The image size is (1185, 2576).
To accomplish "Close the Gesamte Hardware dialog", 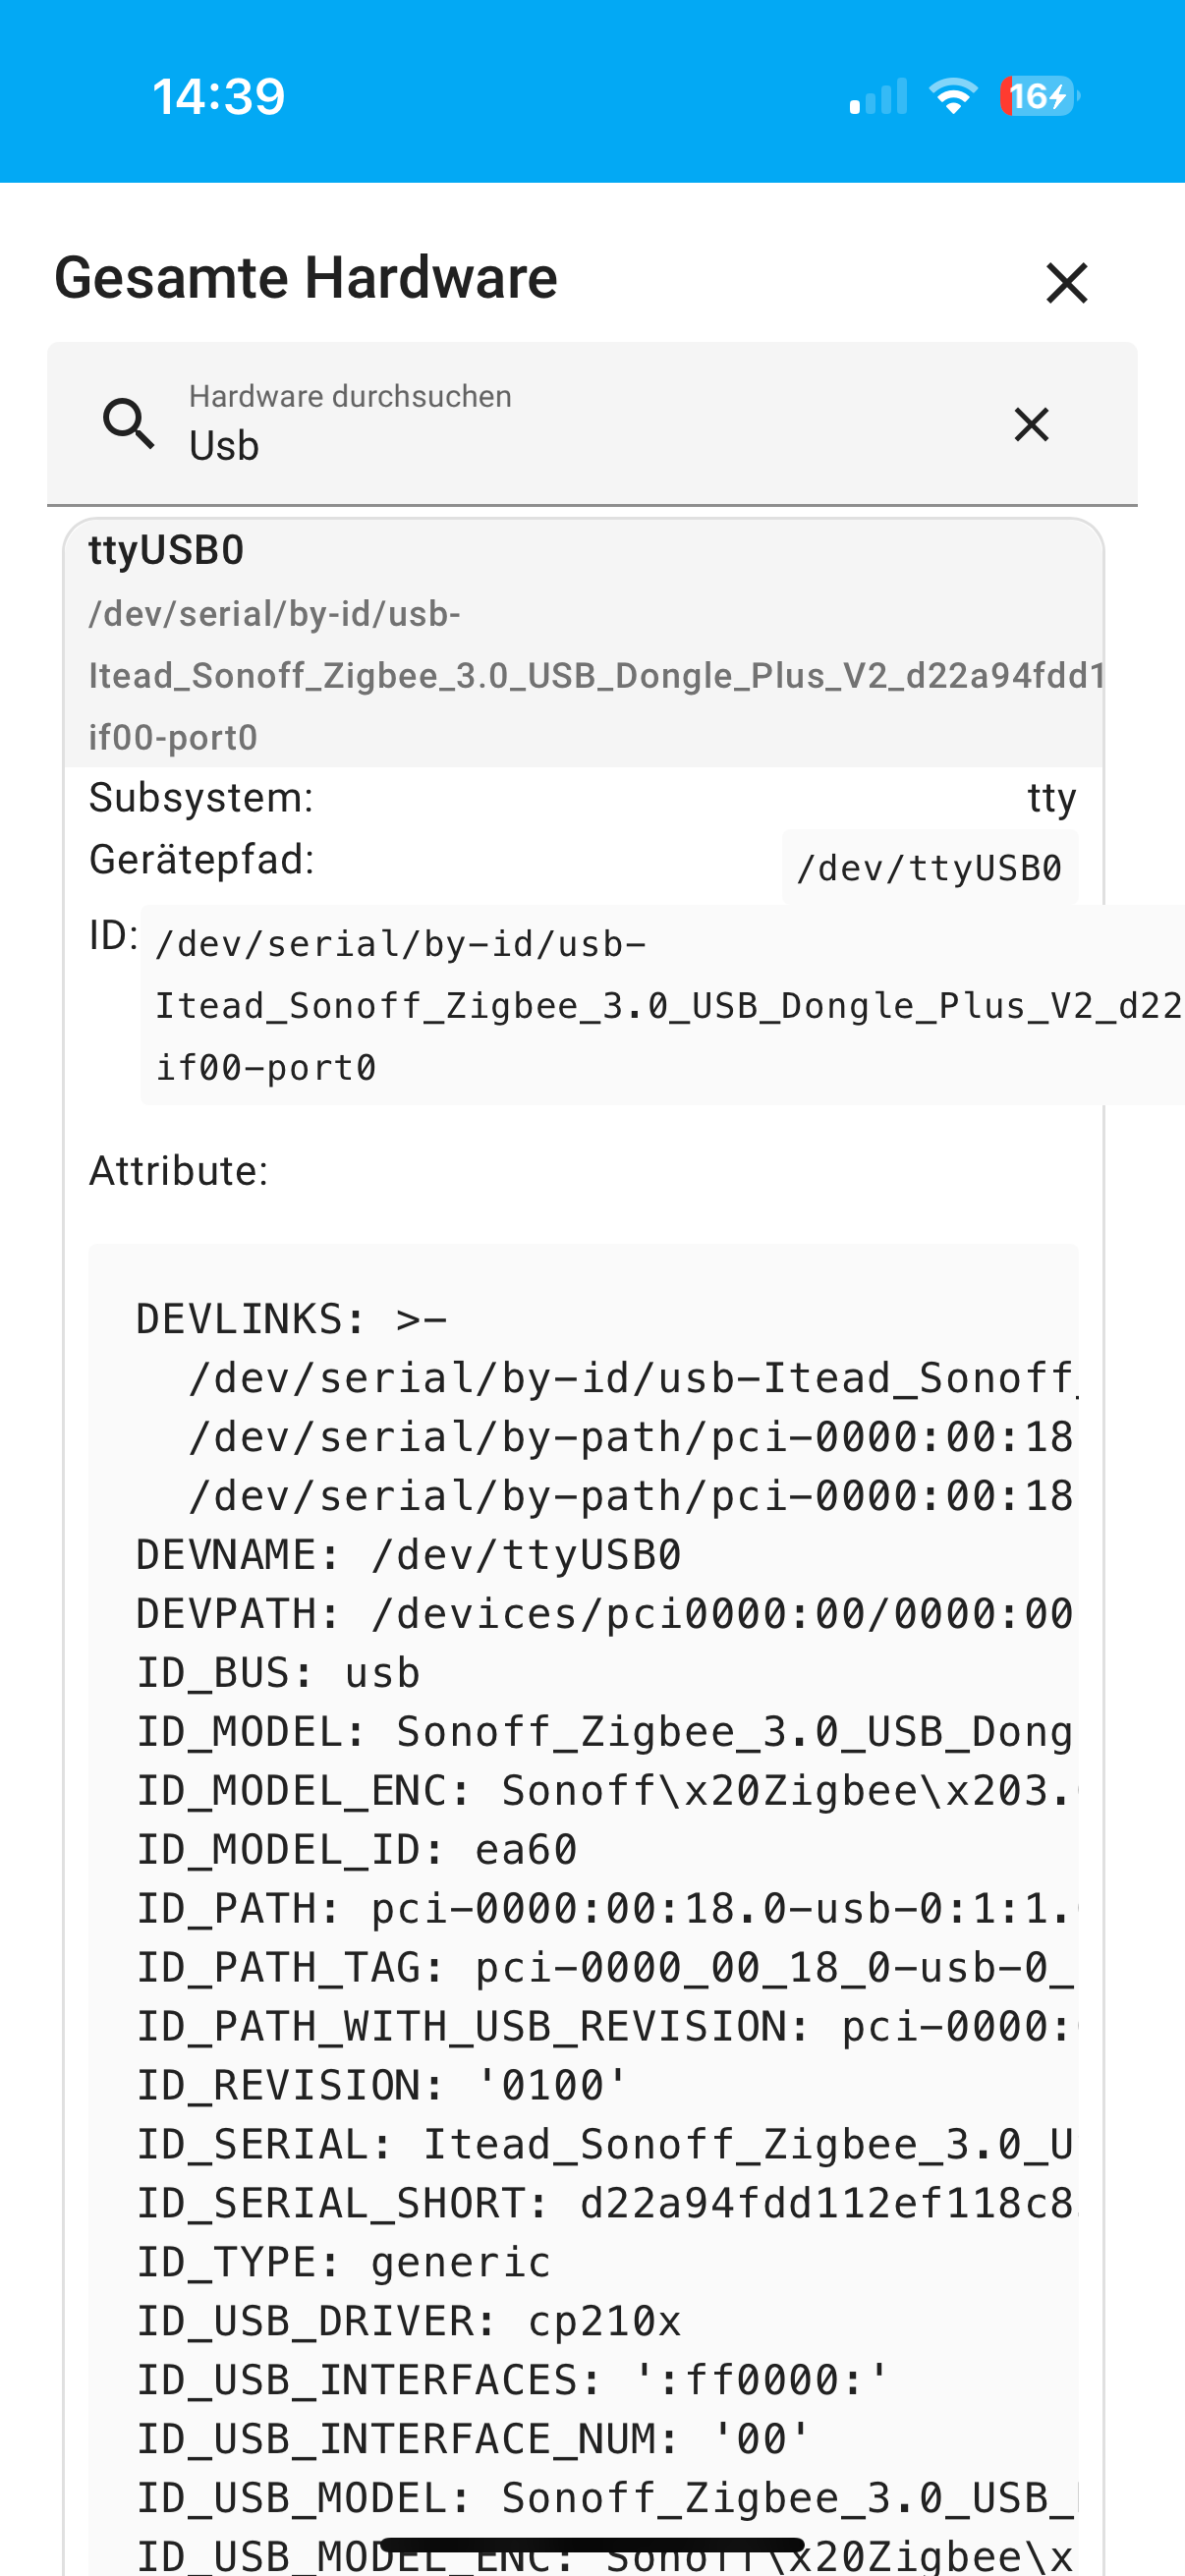I will coord(1066,282).
